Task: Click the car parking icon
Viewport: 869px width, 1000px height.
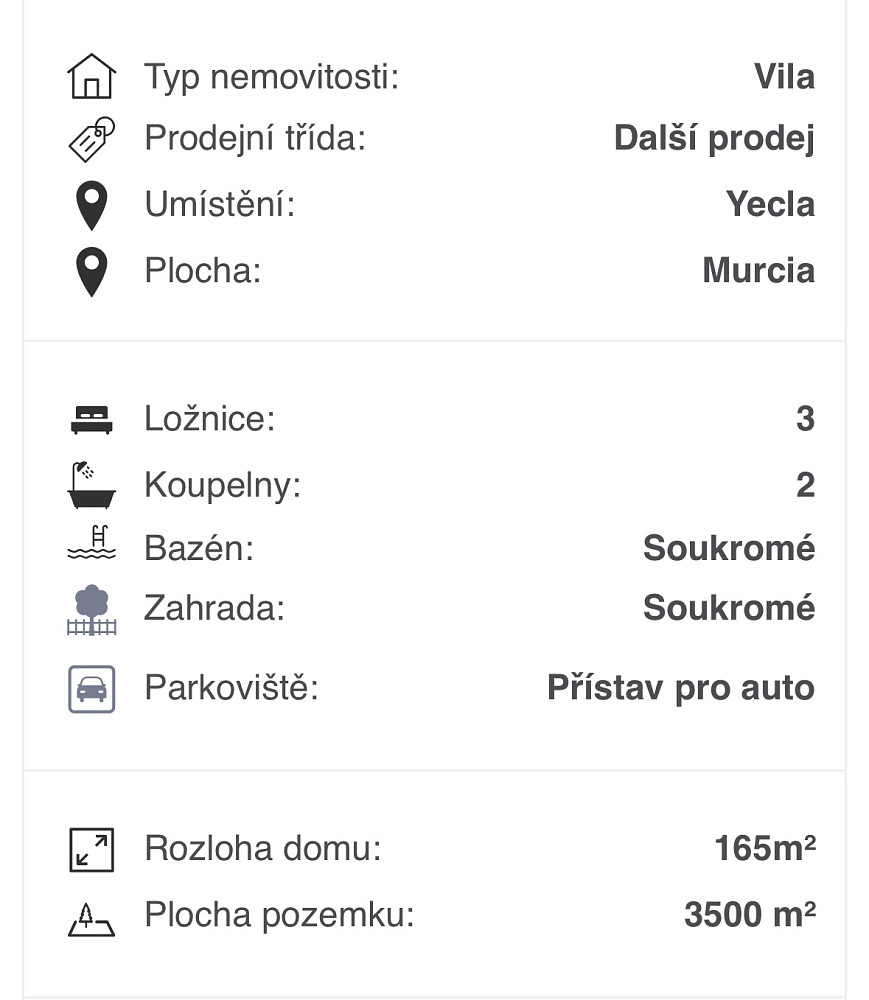Action: click(92, 689)
